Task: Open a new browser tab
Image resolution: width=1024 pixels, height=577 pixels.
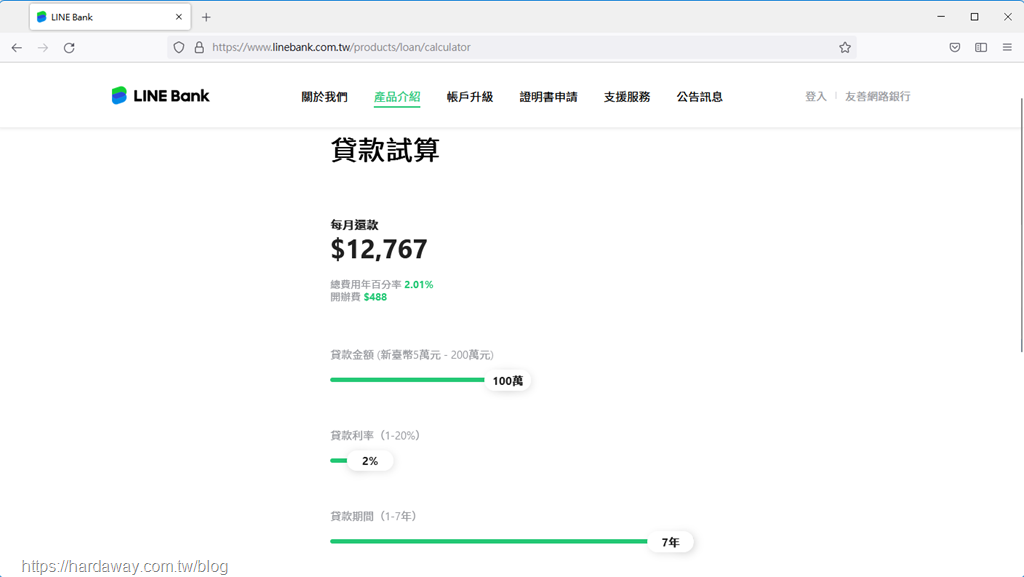Action: (x=206, y=18)
